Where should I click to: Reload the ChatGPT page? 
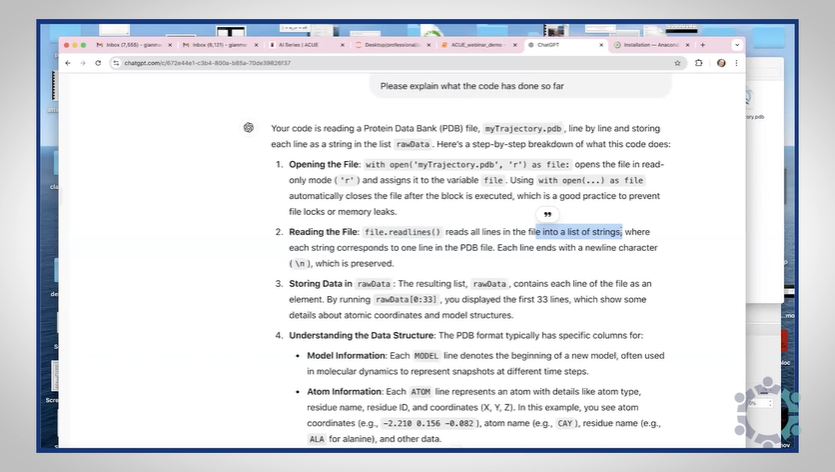98,63
